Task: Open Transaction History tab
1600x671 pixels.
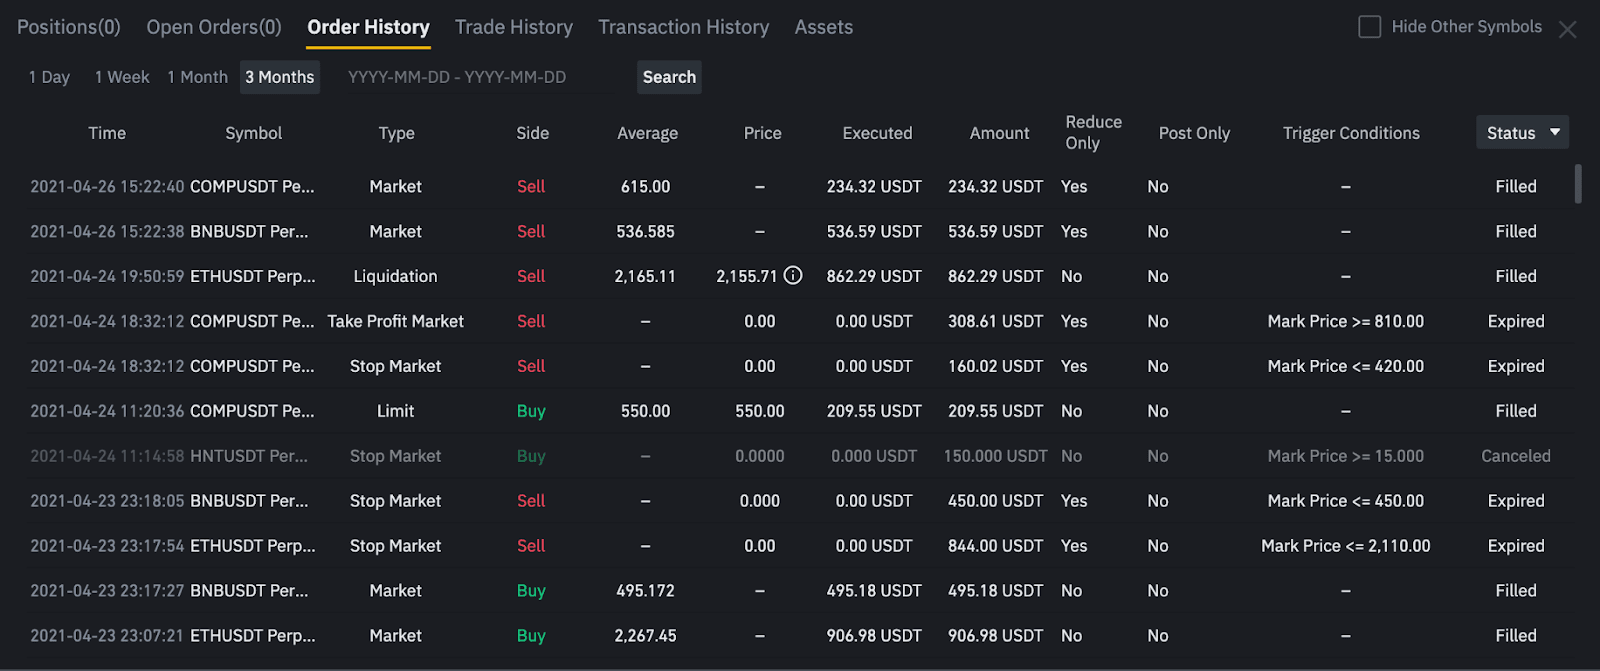Action: pyautogui.click(x=684, y=27)
